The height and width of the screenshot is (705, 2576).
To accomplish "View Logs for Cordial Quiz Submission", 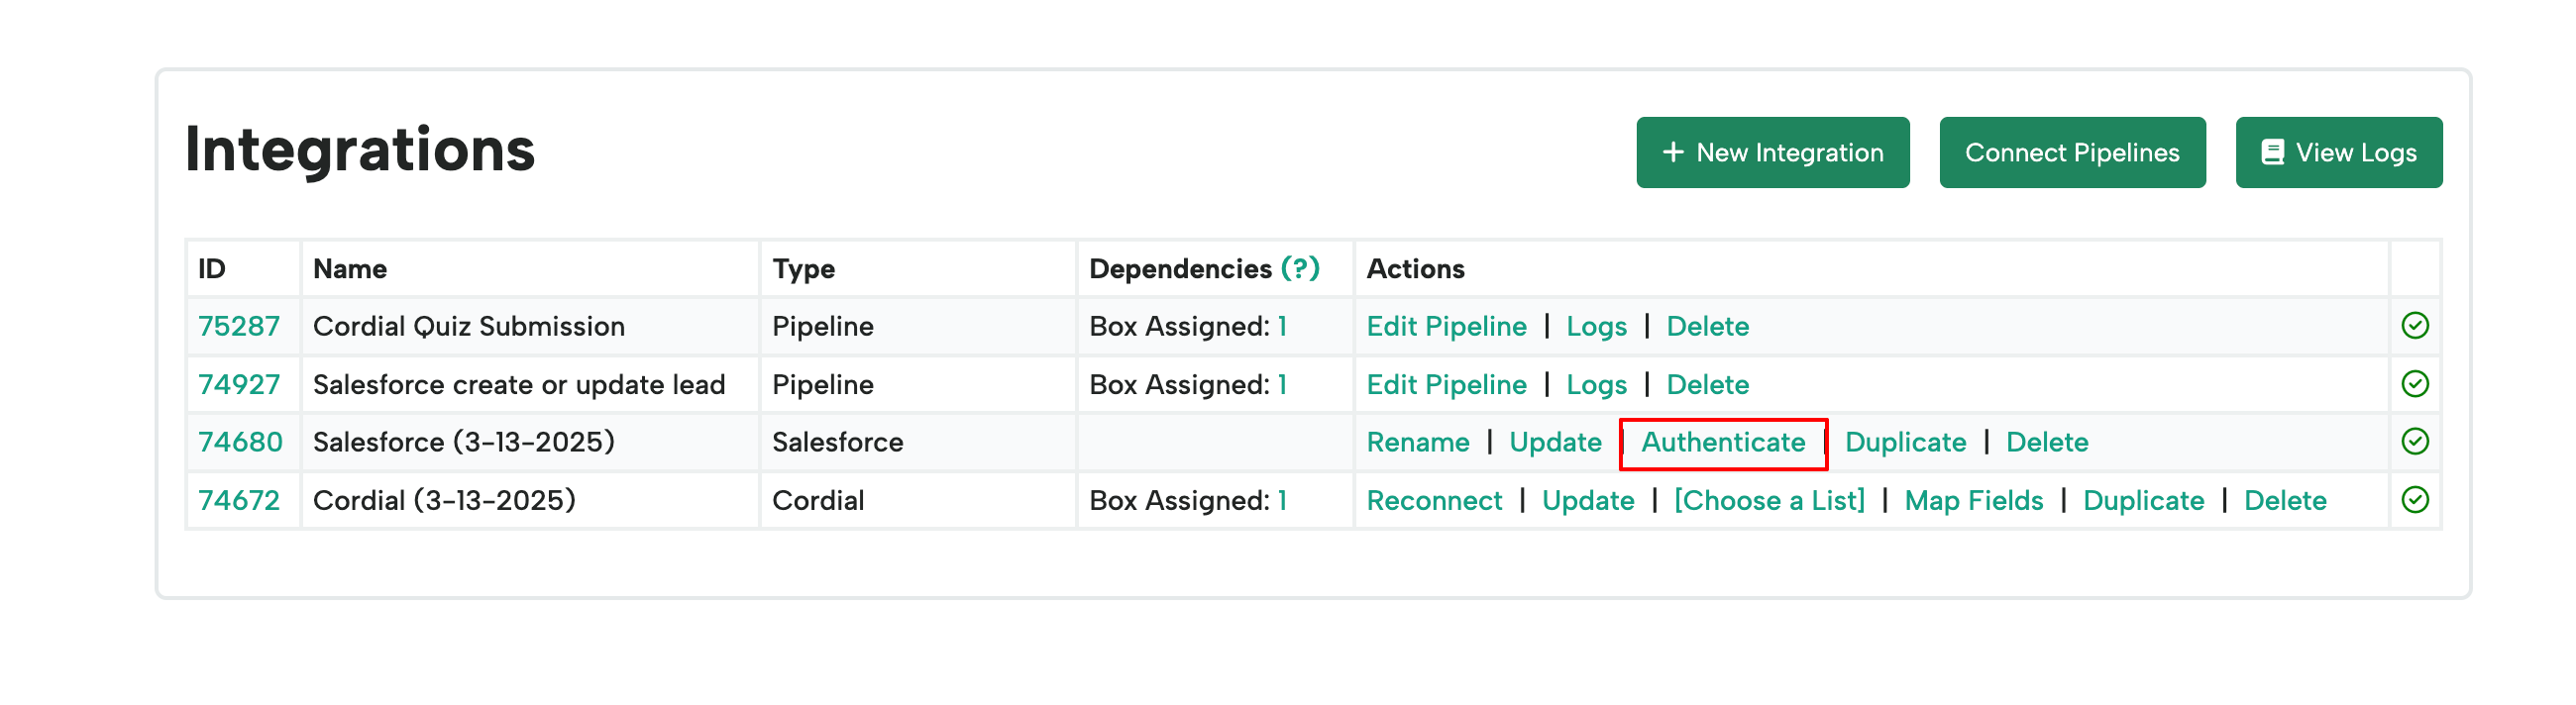I will (1596, 326).
